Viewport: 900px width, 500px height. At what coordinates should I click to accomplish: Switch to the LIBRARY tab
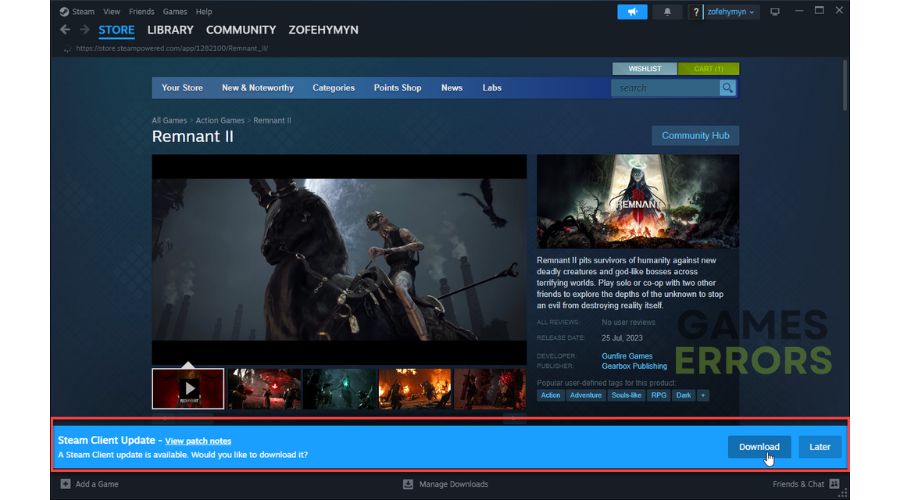pyautogui.click(x=170, y=30)
